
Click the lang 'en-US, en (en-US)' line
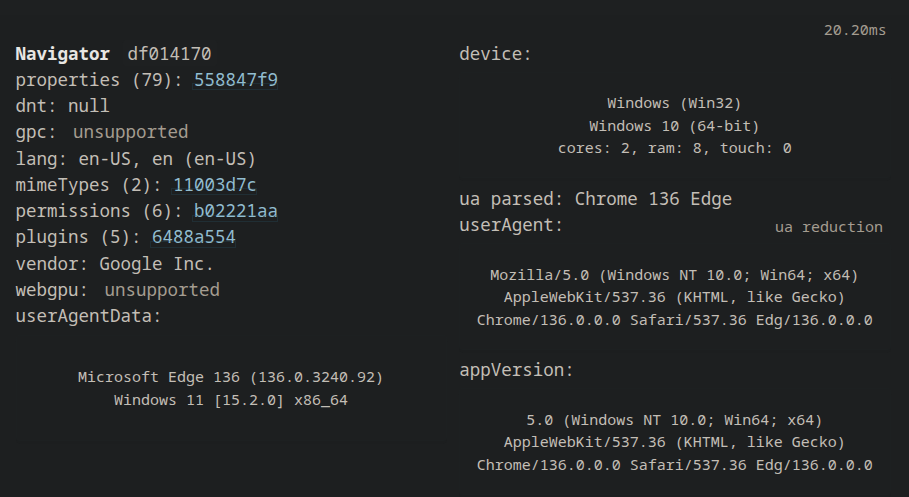(136, 159)
